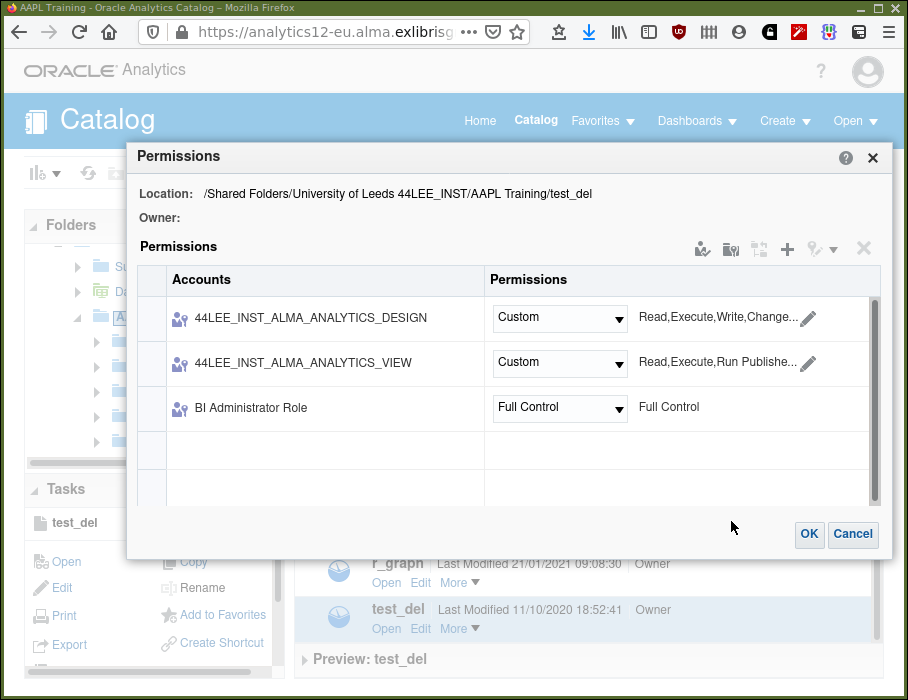Click the Permissions column header
This screenshot has height=700, width=908.
(682, 280)
